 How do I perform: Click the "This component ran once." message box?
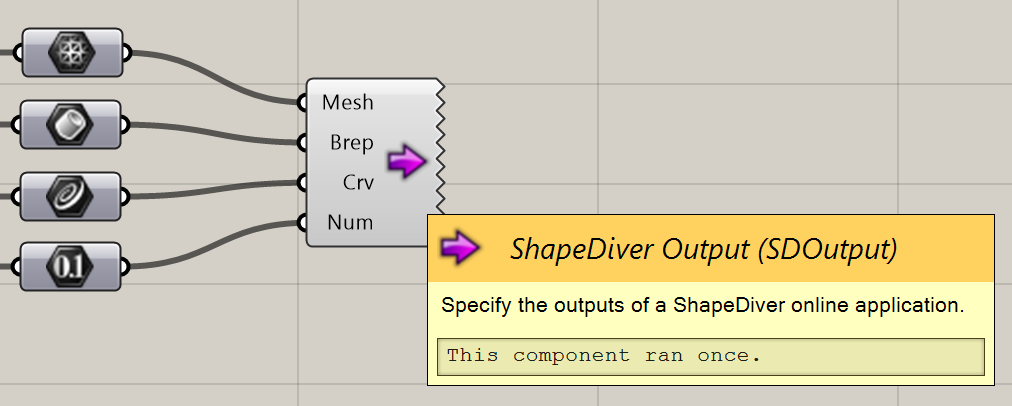711,356
